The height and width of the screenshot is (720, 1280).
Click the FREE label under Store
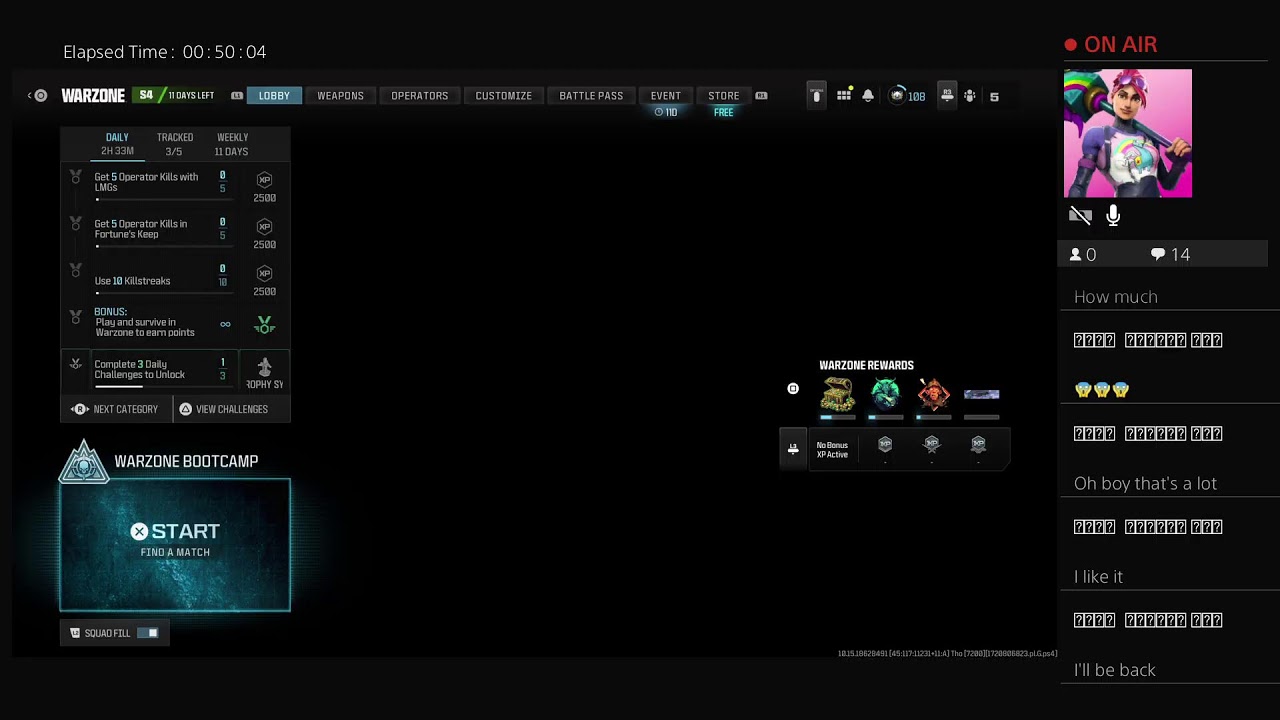pos(724,113)
